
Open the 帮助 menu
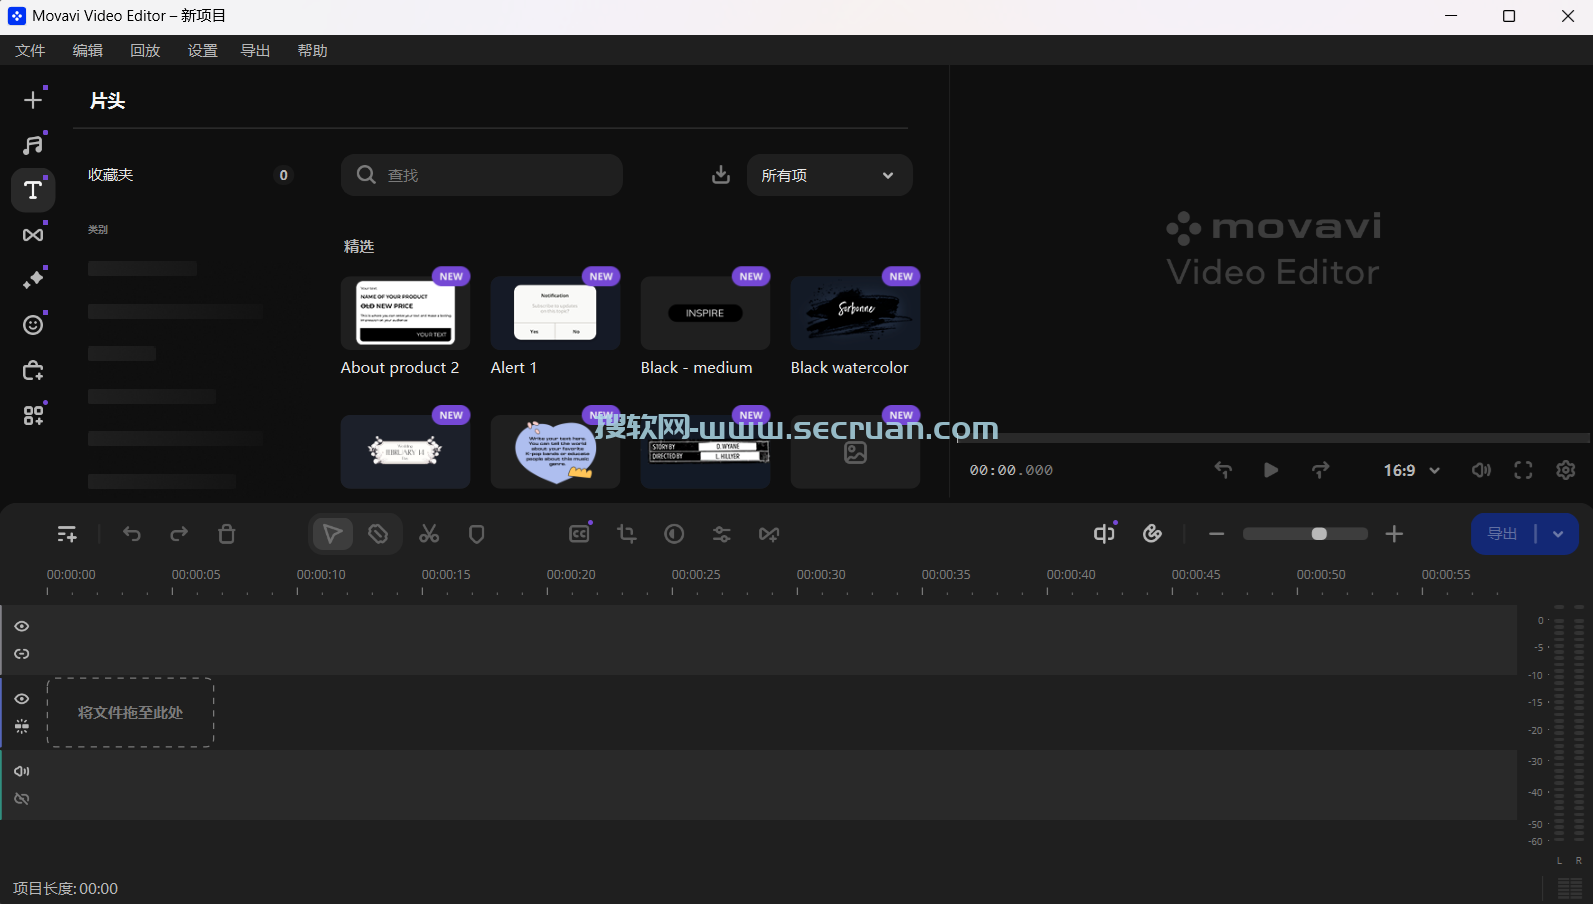(x=313, y=50)
